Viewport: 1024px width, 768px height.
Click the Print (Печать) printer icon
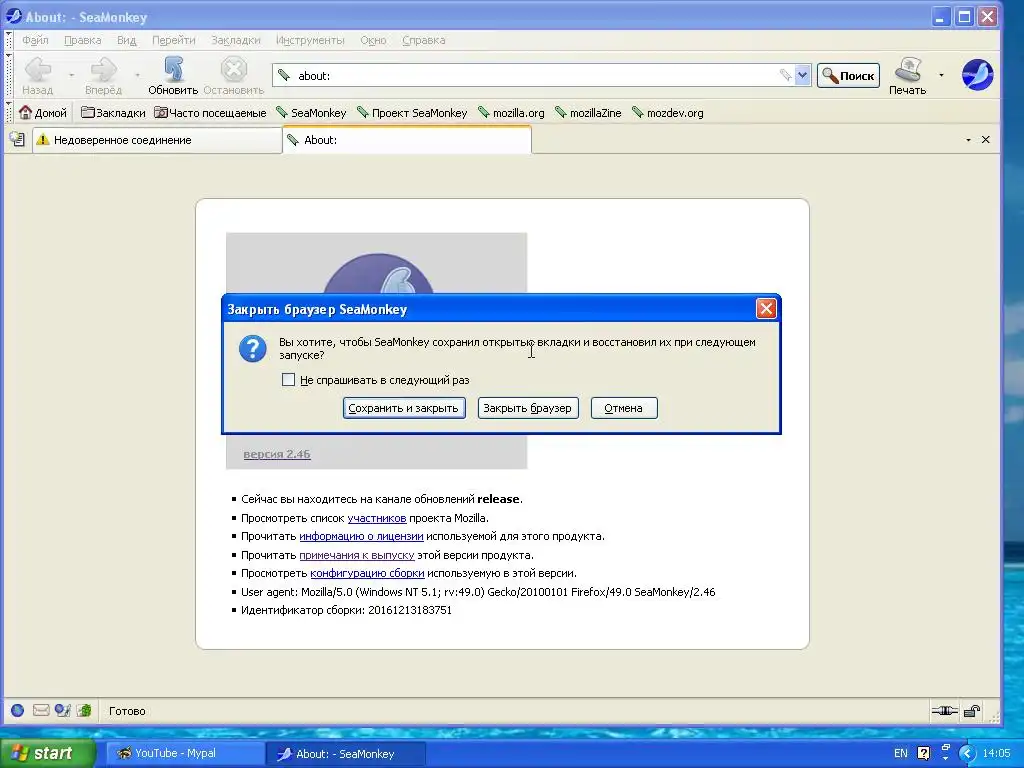[908, 69]
